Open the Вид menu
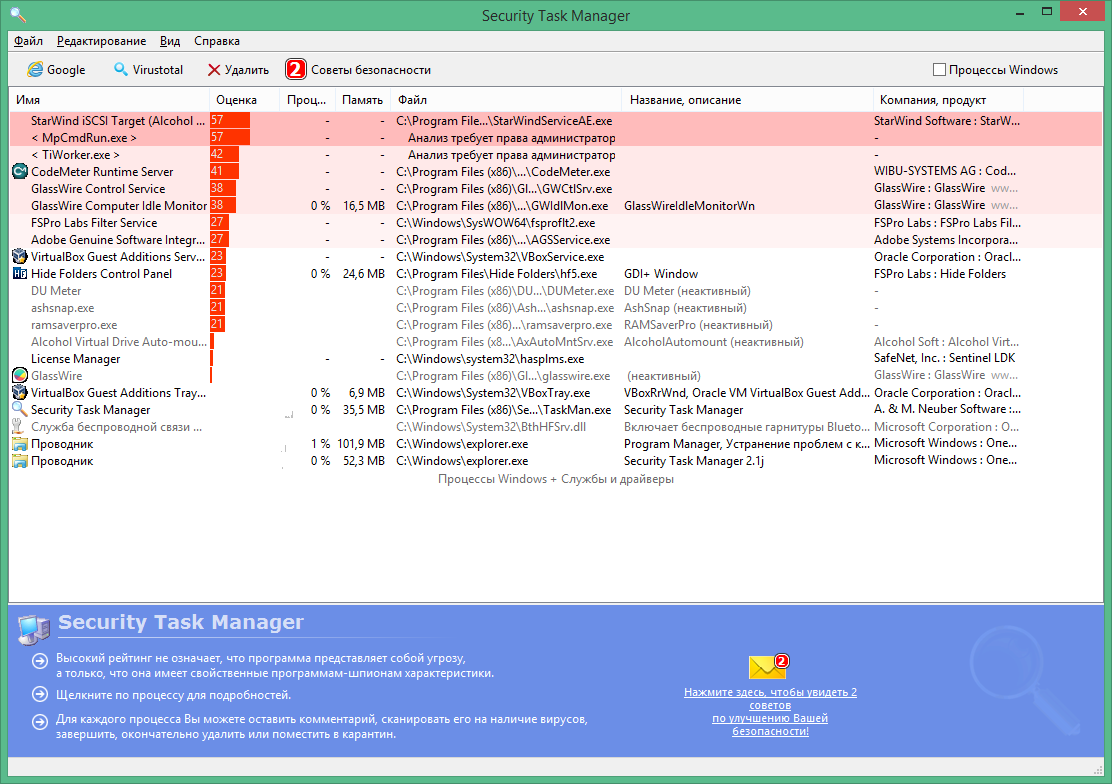Screen dimensions: 1112x784 pos(170,41)
